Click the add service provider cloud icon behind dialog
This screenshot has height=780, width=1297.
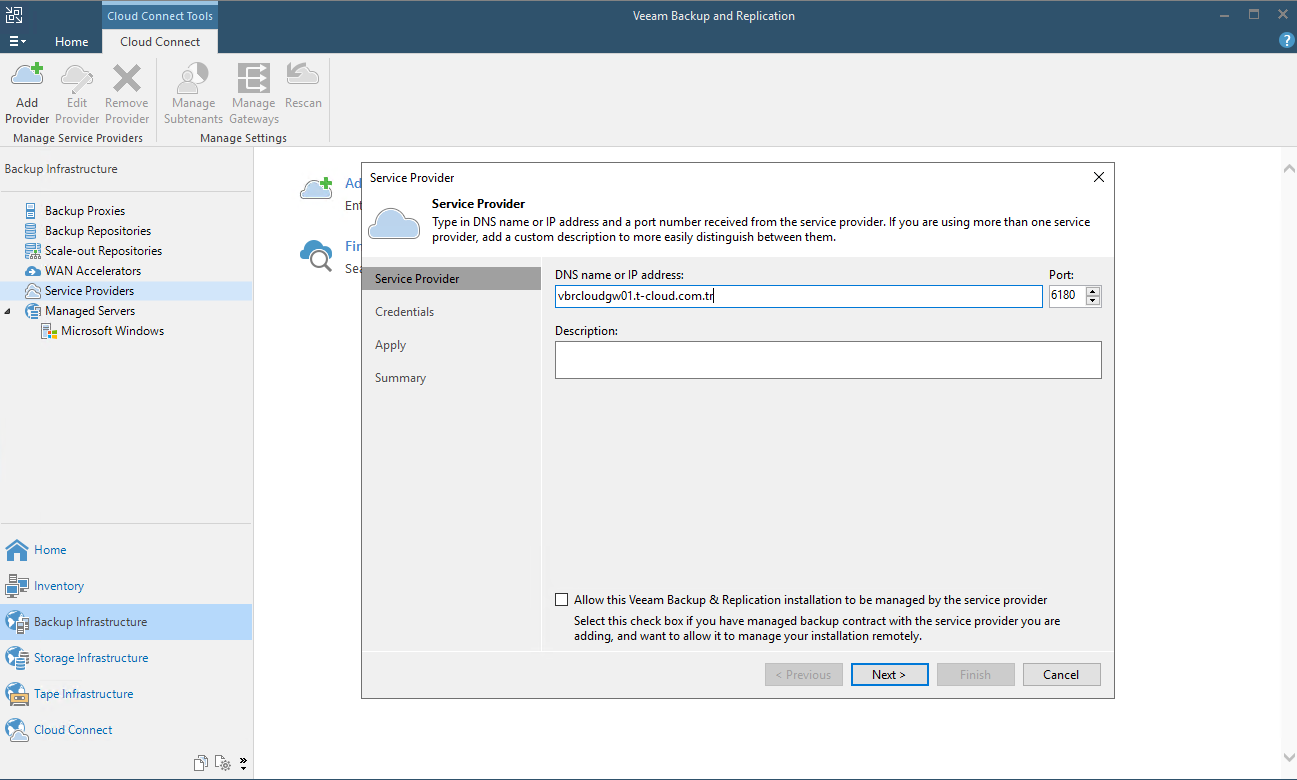(x=317, y=187)
